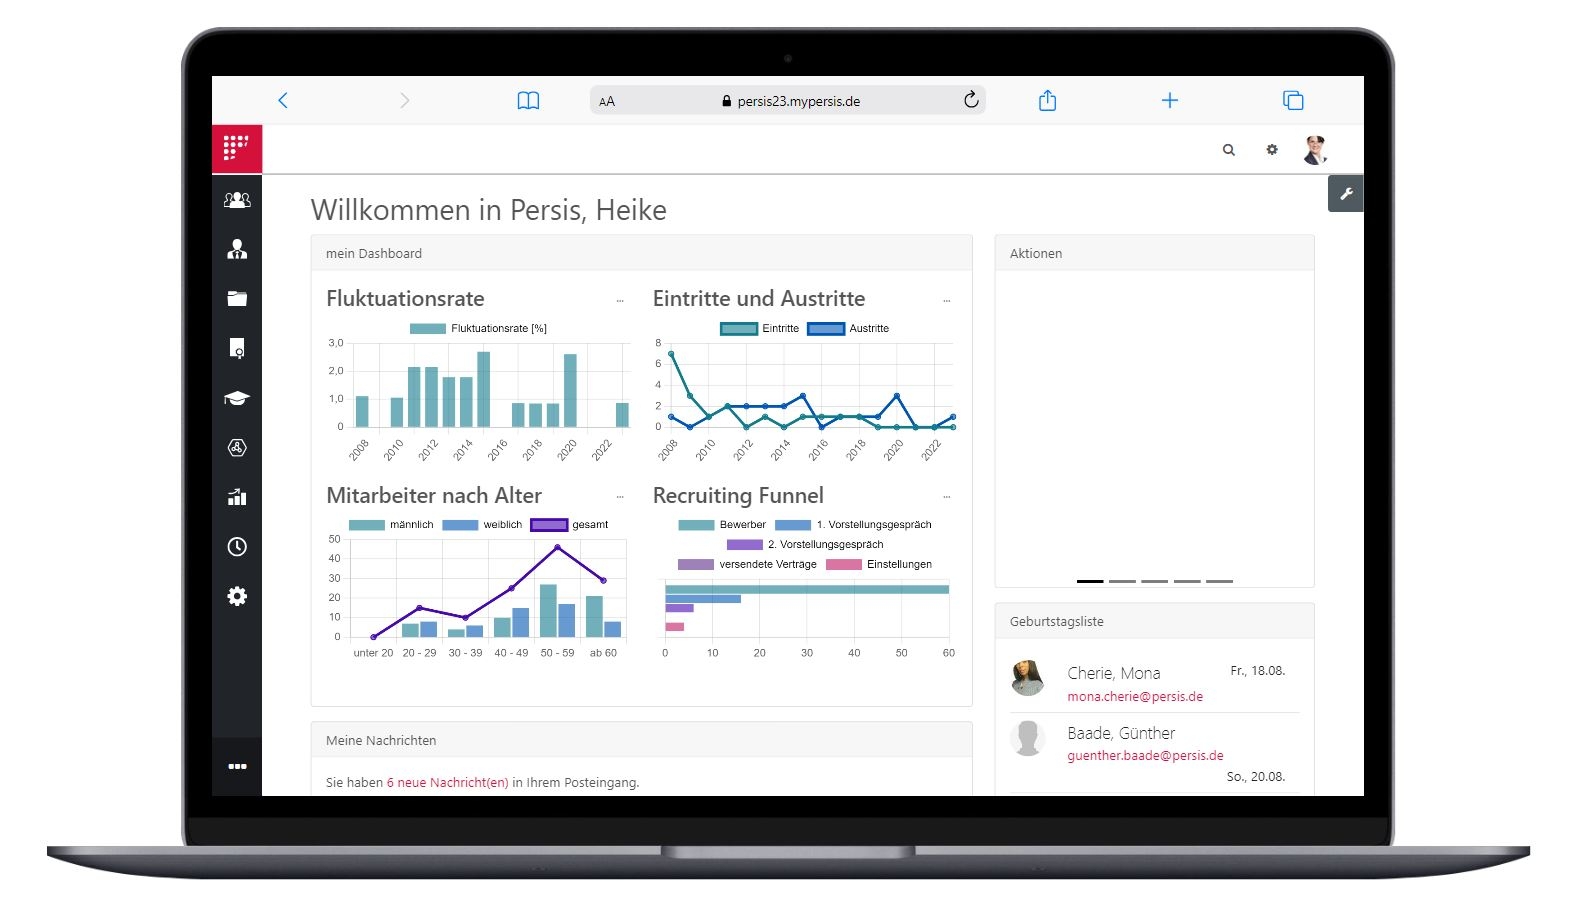Open Recruiting Funnel widget options menu
Image resolution: width=1578 pixels, height=900 pixels.
click(x=946, y=496)
